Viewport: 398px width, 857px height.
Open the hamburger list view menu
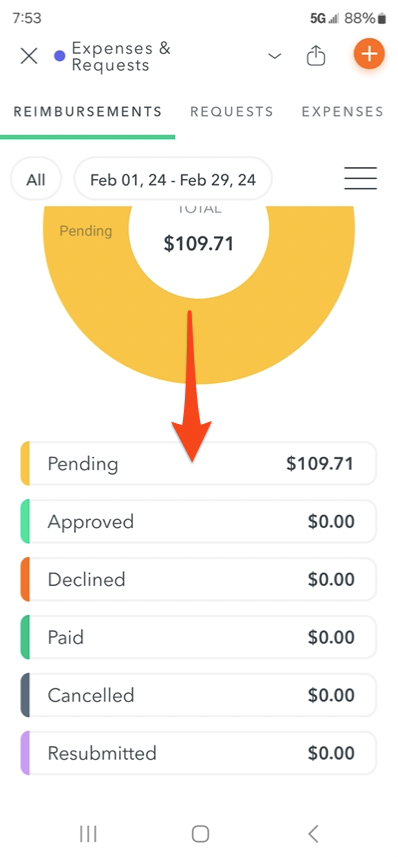(360, 178)
